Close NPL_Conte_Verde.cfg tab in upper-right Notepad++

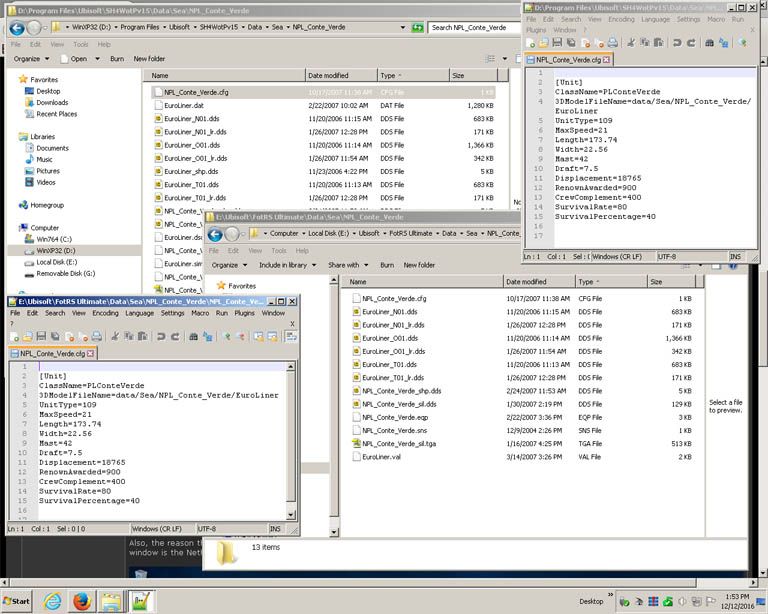(606, 60)
